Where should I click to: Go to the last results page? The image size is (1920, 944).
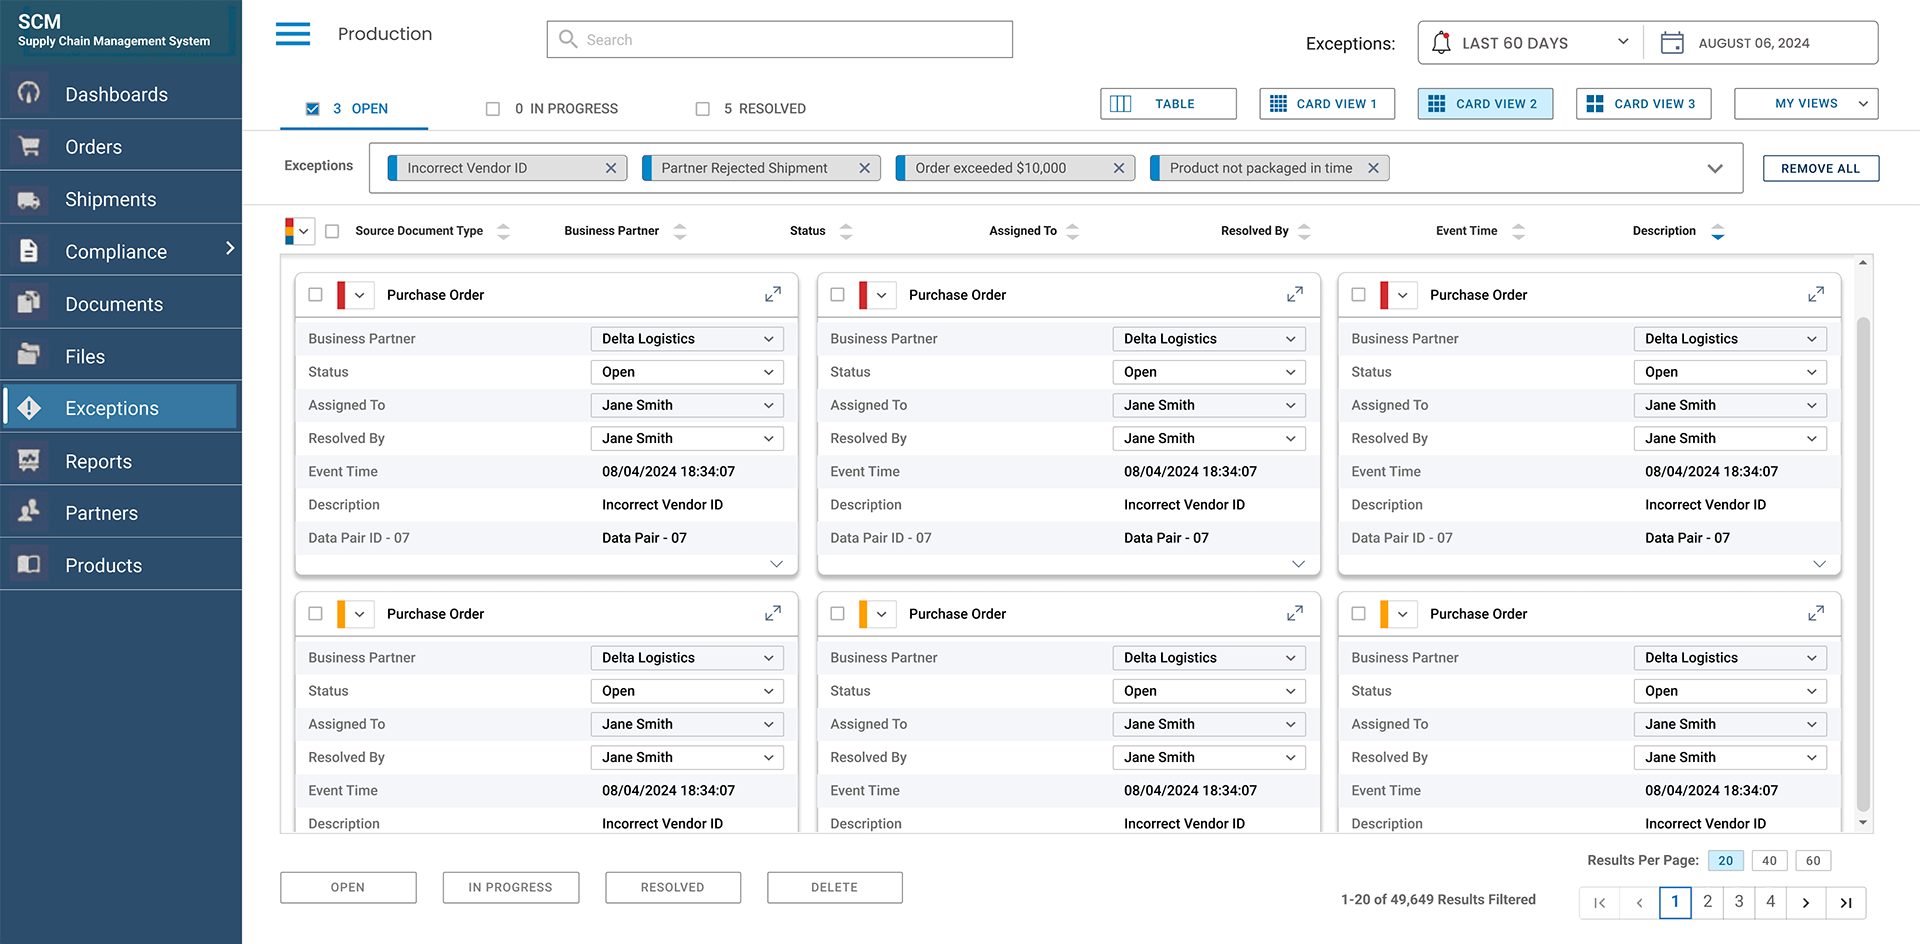(x=1845, y=902)
